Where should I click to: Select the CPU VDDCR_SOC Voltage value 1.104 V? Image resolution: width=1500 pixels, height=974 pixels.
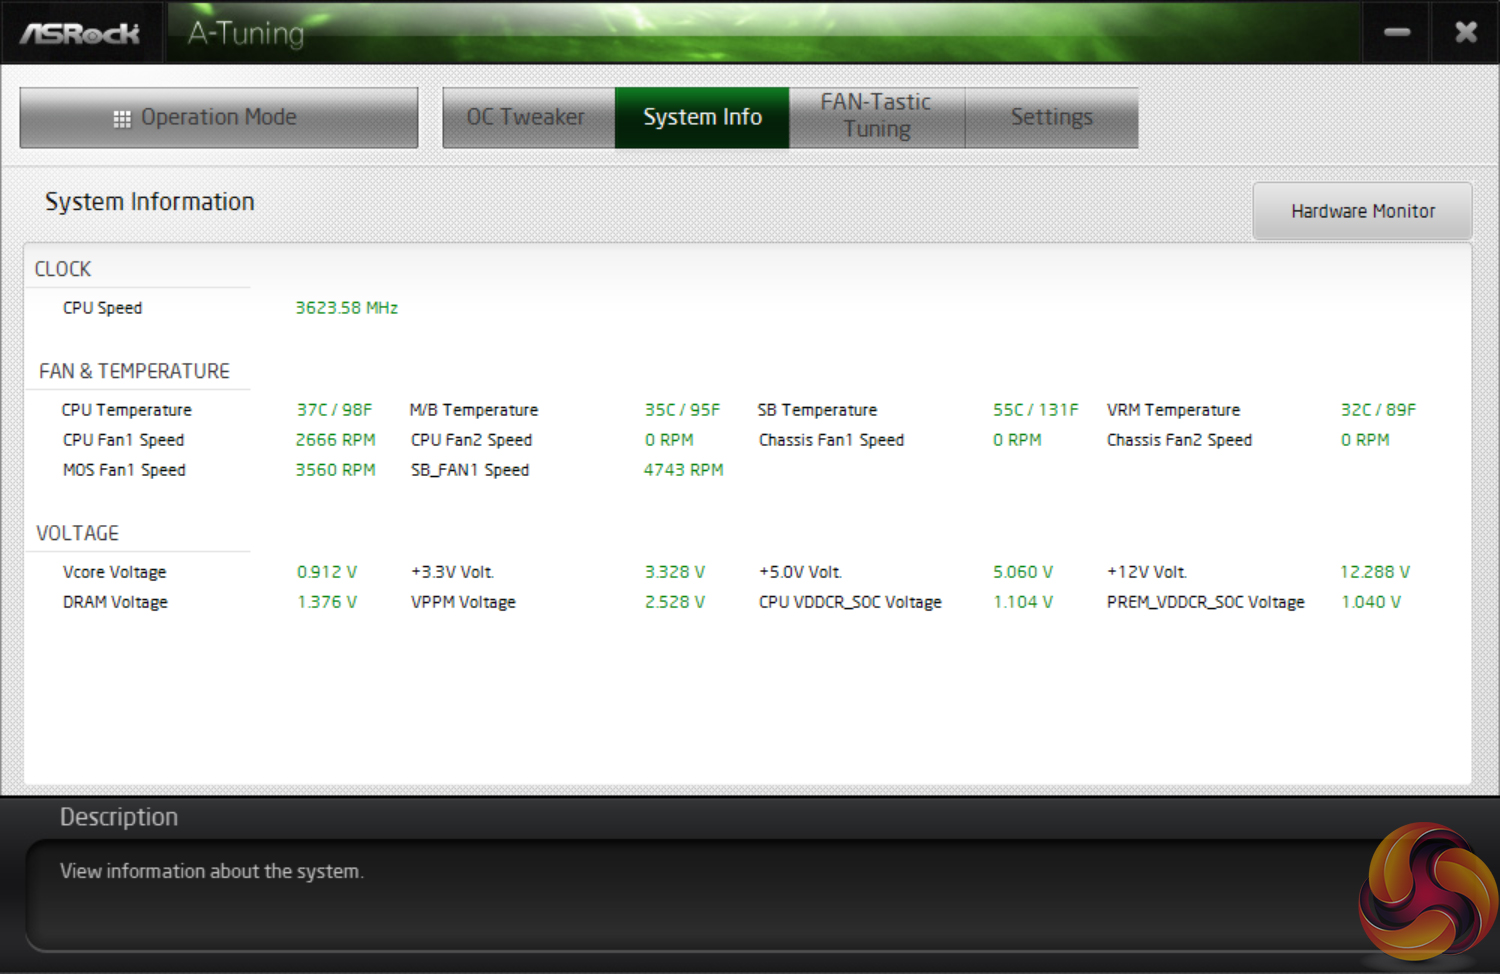pyautogui.click(x=1023, y=602)
